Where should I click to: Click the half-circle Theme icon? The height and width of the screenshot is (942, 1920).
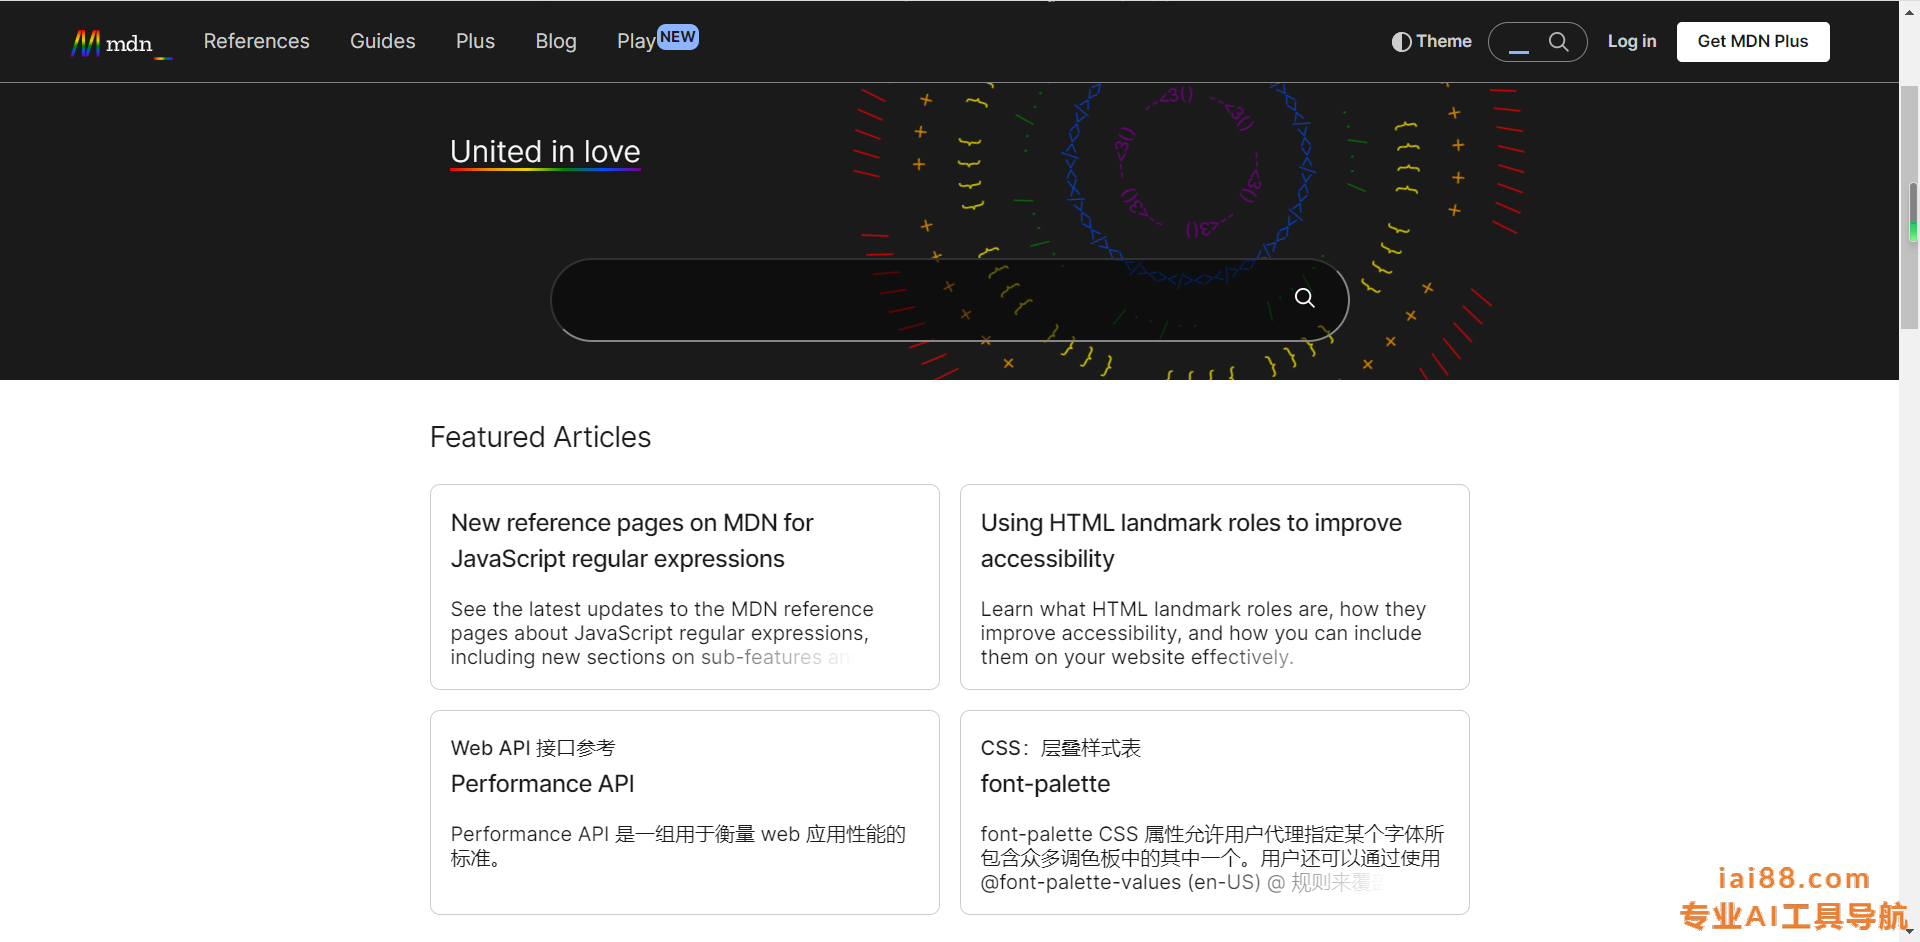1402,42
